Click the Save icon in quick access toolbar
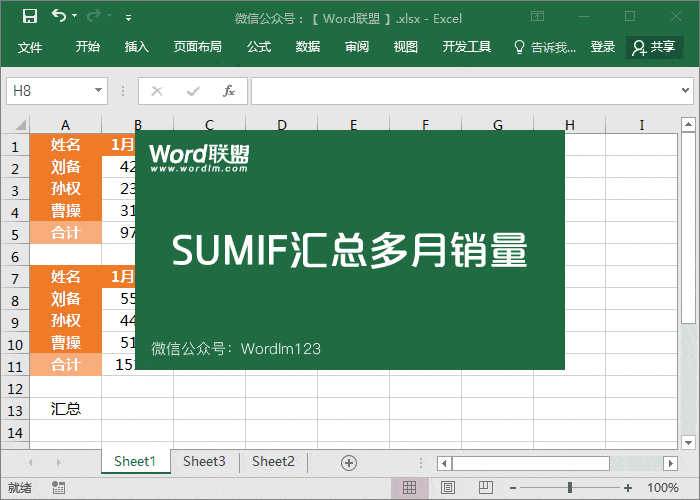Viewport: 700px width, 500px height. coord(30,17)
